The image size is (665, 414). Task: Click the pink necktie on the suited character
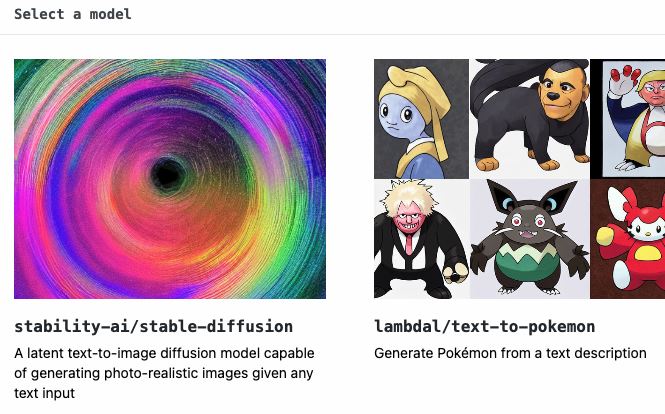(409, 244)
